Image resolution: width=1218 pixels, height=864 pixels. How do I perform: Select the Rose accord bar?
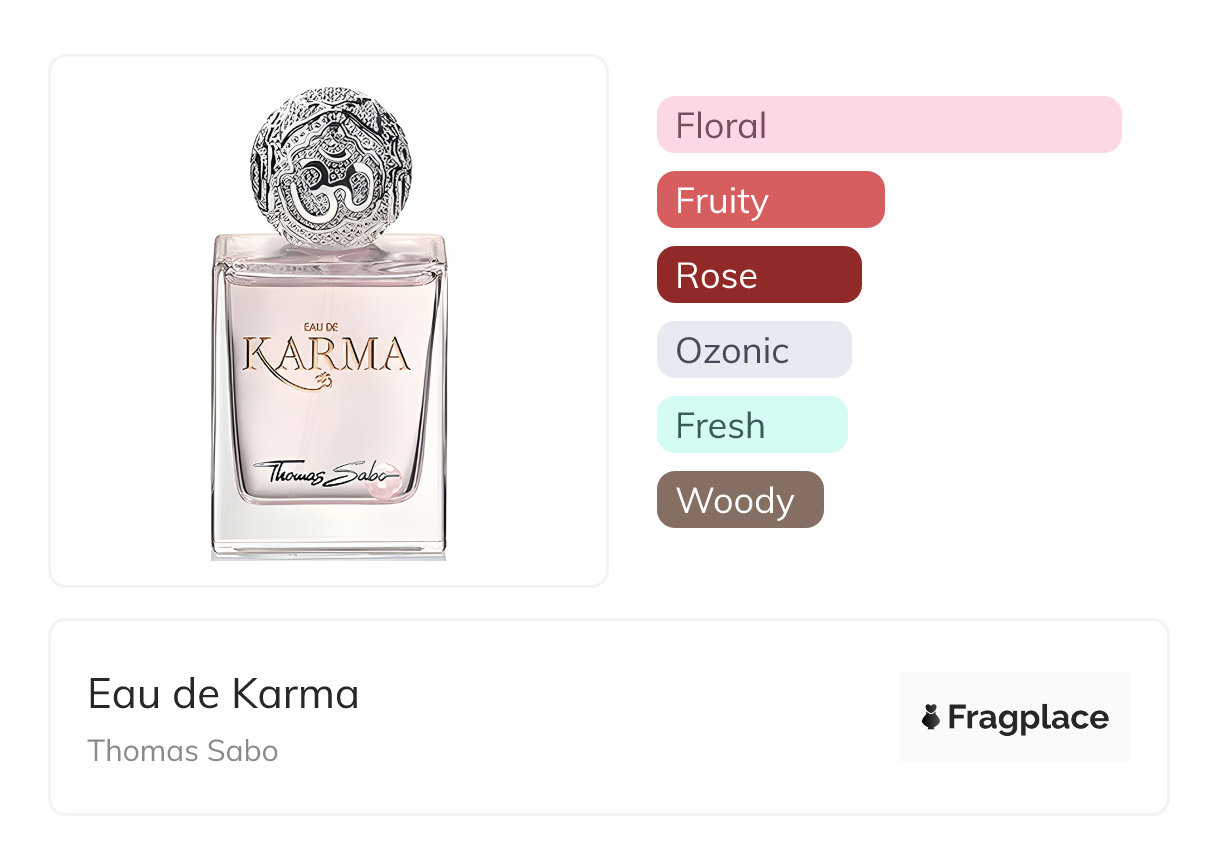coord(758,275)
